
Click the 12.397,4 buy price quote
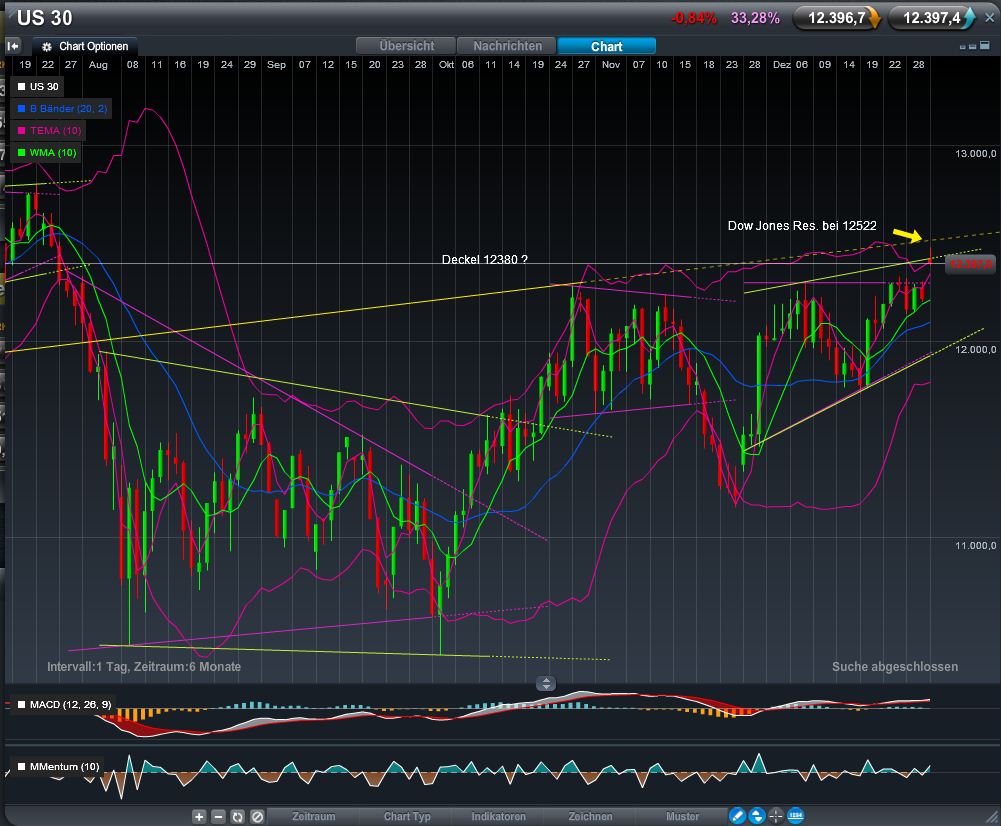coord(933,16)
